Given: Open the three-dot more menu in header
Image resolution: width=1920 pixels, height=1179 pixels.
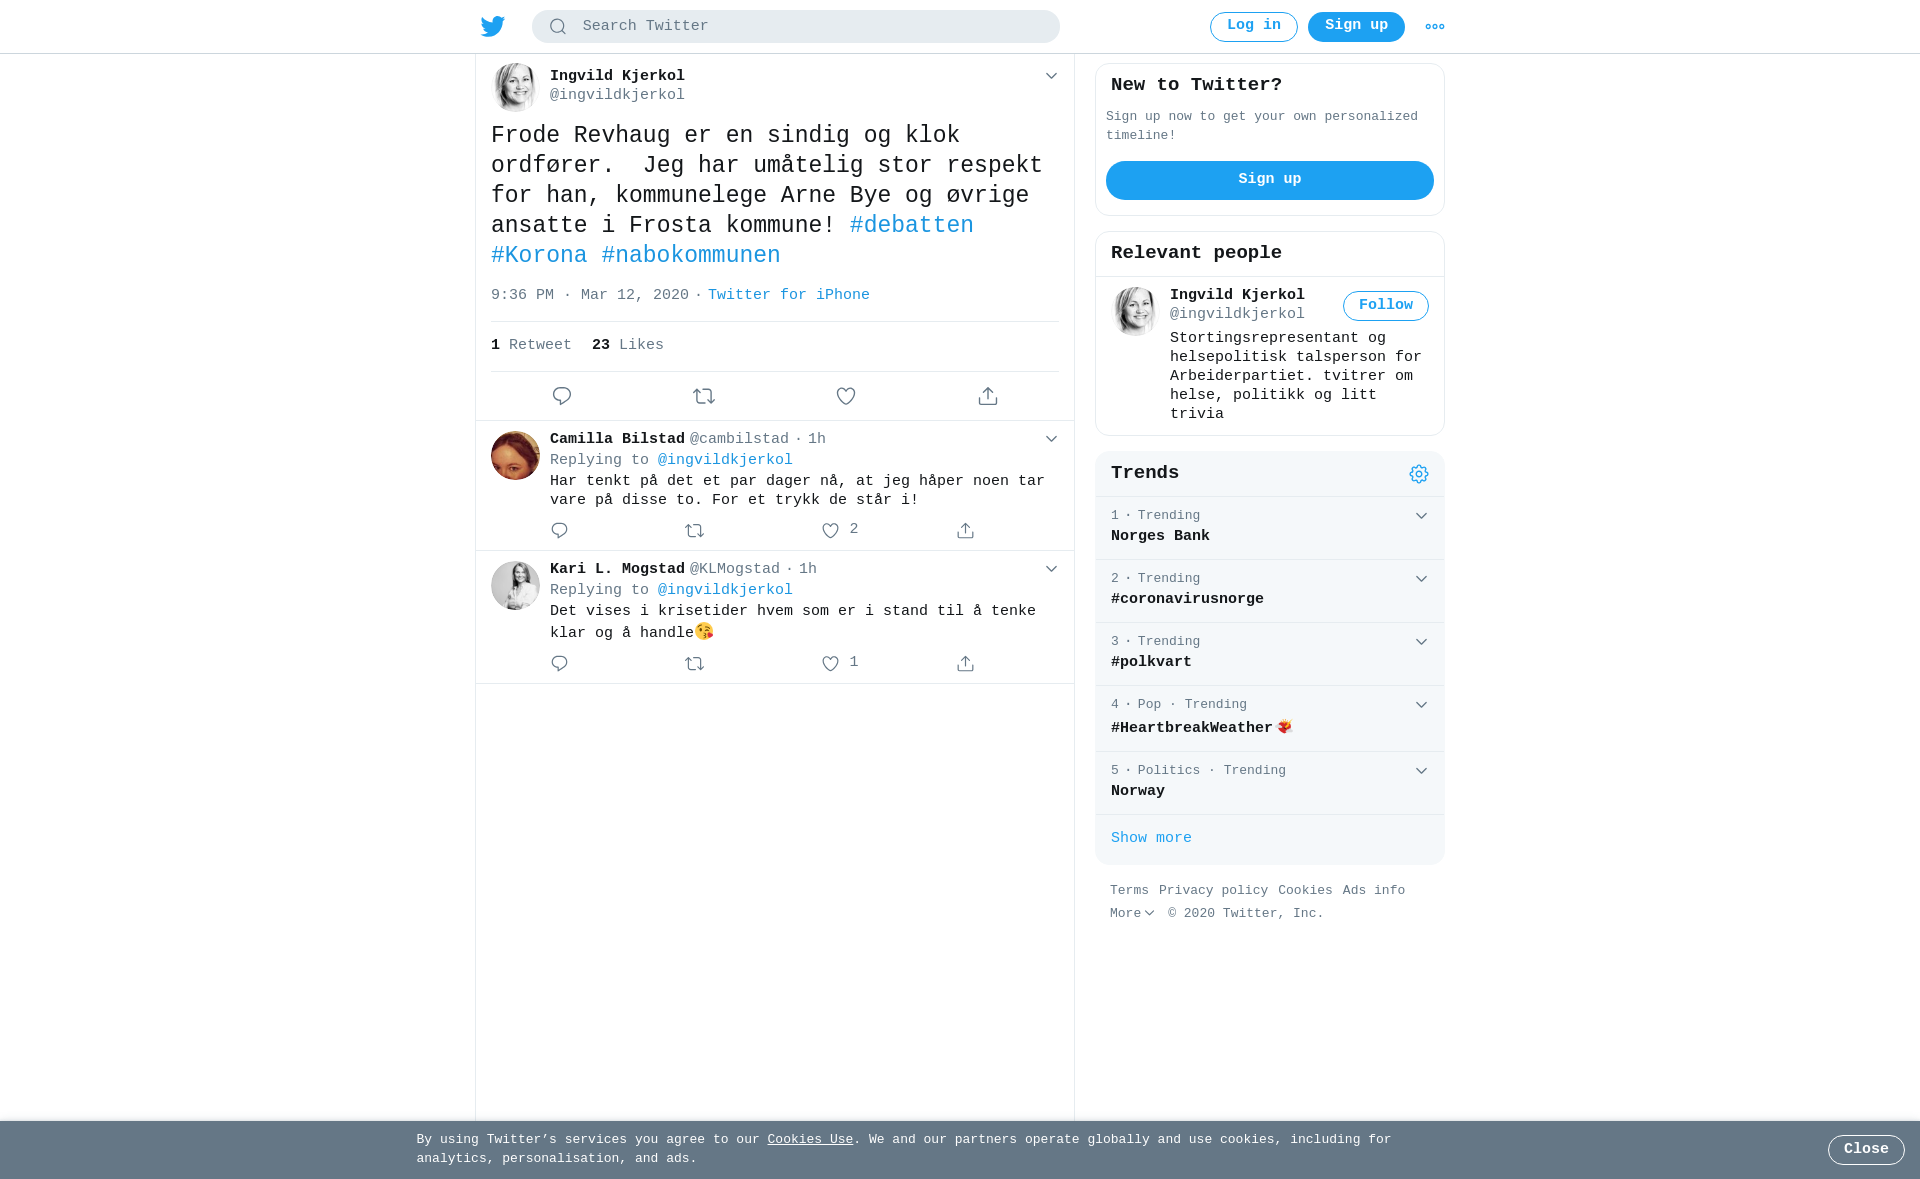Looking at the screenshot, I should [1435, 27].
